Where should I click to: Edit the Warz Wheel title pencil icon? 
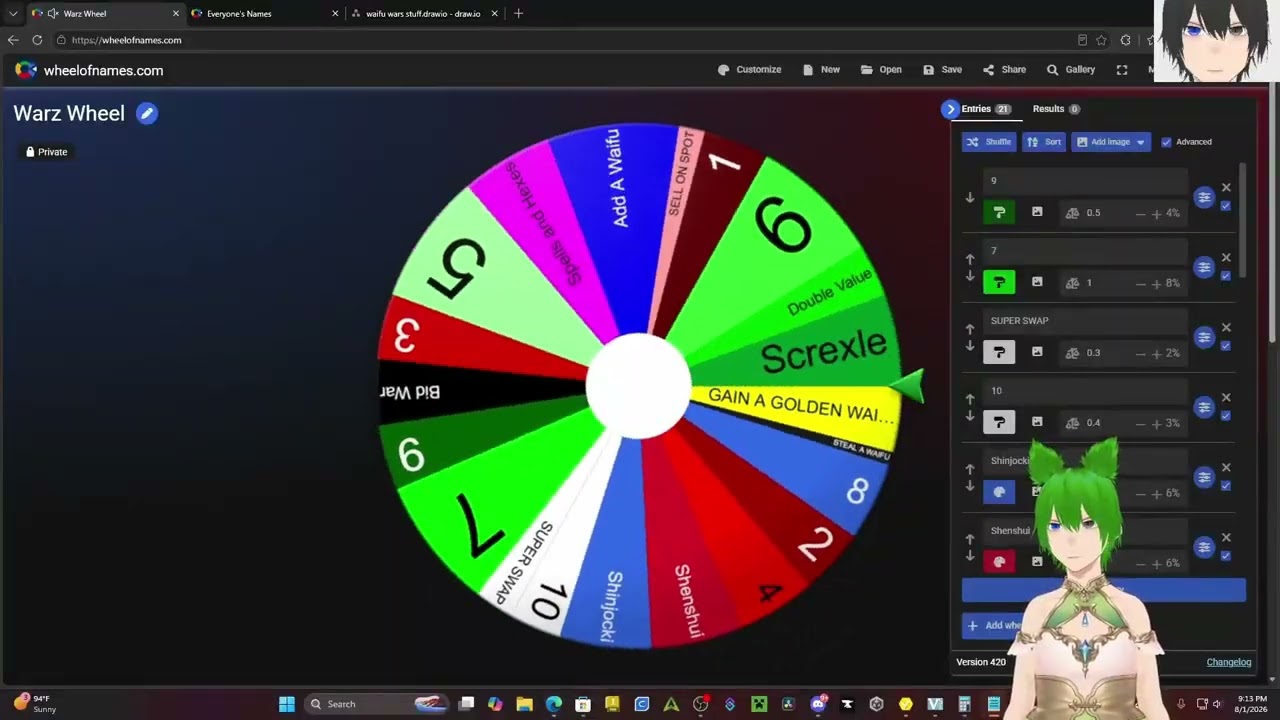(x=147, y=113)
